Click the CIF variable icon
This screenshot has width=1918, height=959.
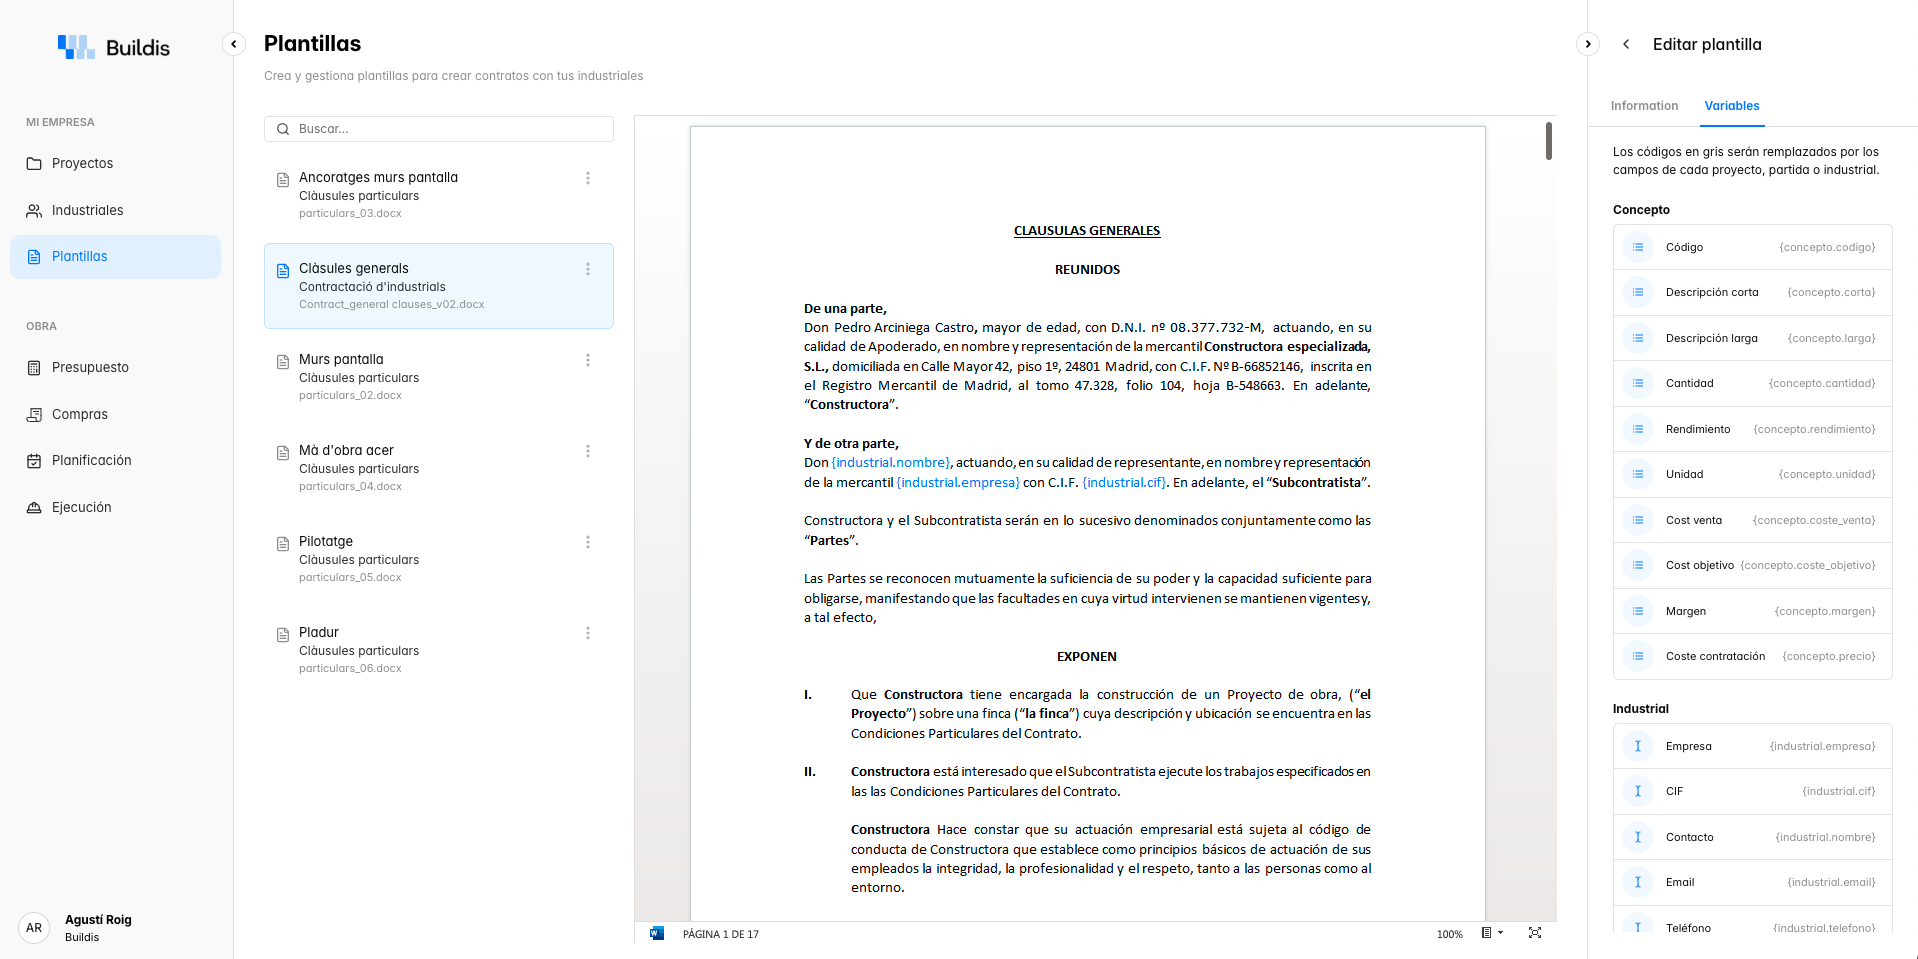1638,791
